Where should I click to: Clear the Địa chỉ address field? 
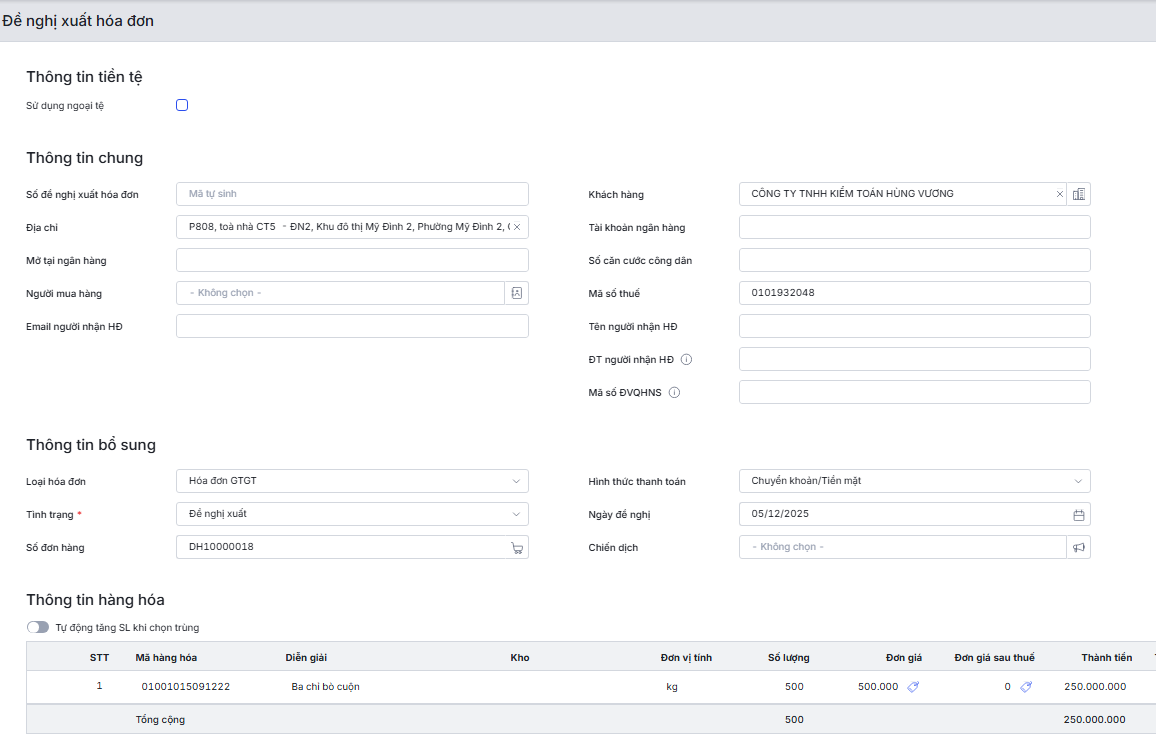pyautogui.click(x=516, y=227)
